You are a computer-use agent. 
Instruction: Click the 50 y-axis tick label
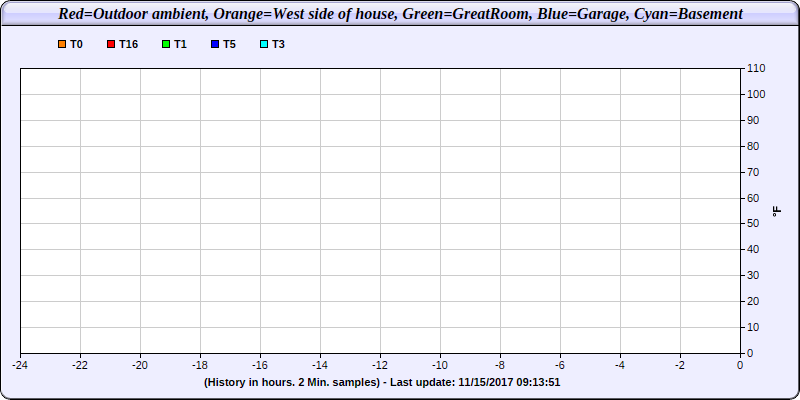tap(753, 223)
